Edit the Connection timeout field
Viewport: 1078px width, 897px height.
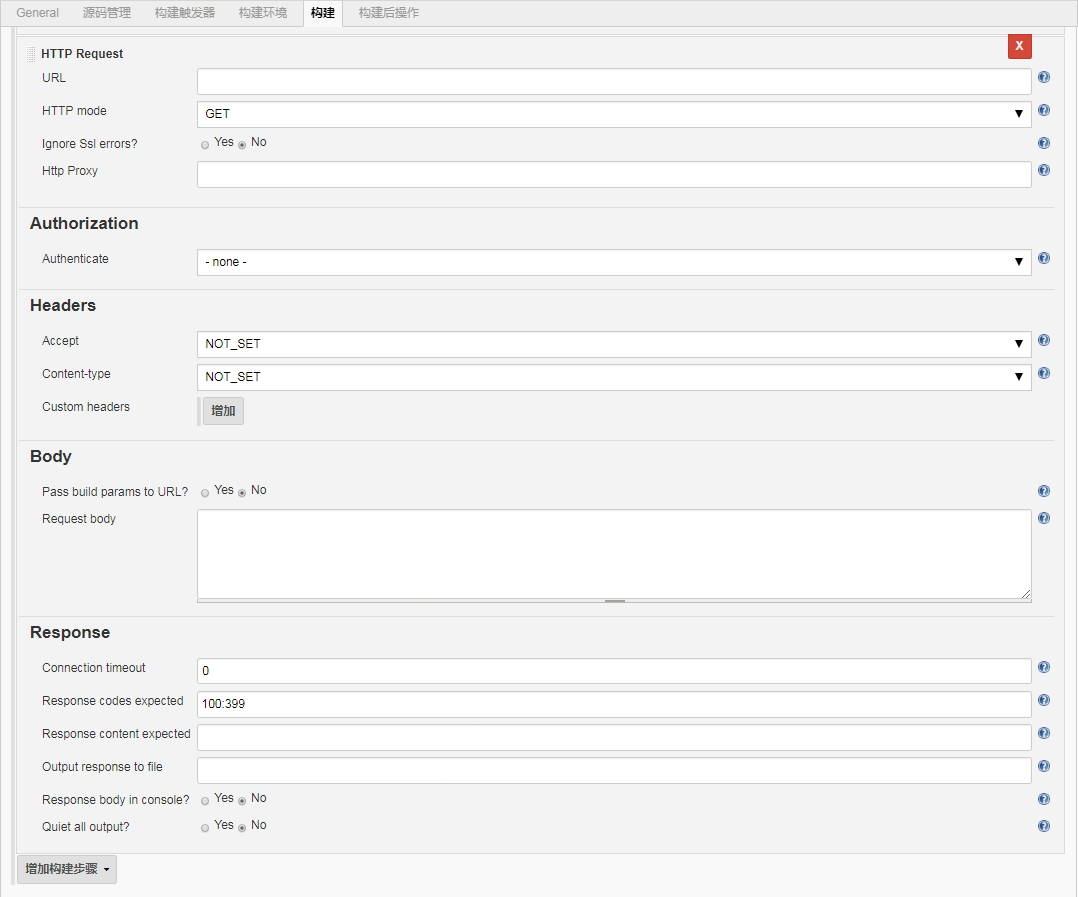click(614, 671)
